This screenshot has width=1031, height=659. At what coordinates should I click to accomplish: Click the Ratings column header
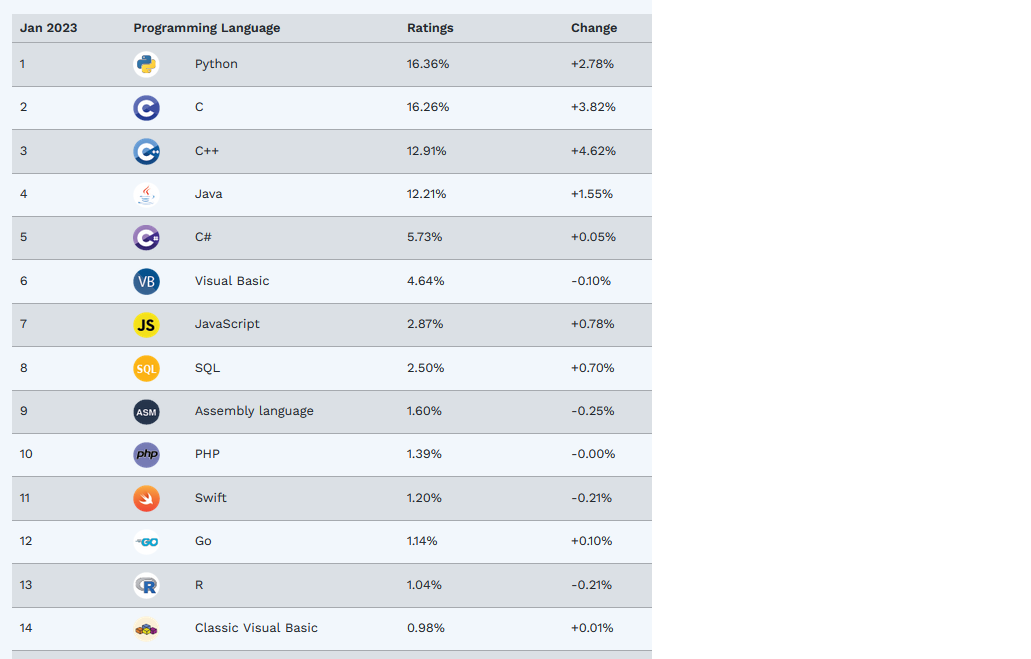click(x=430, y=28)
